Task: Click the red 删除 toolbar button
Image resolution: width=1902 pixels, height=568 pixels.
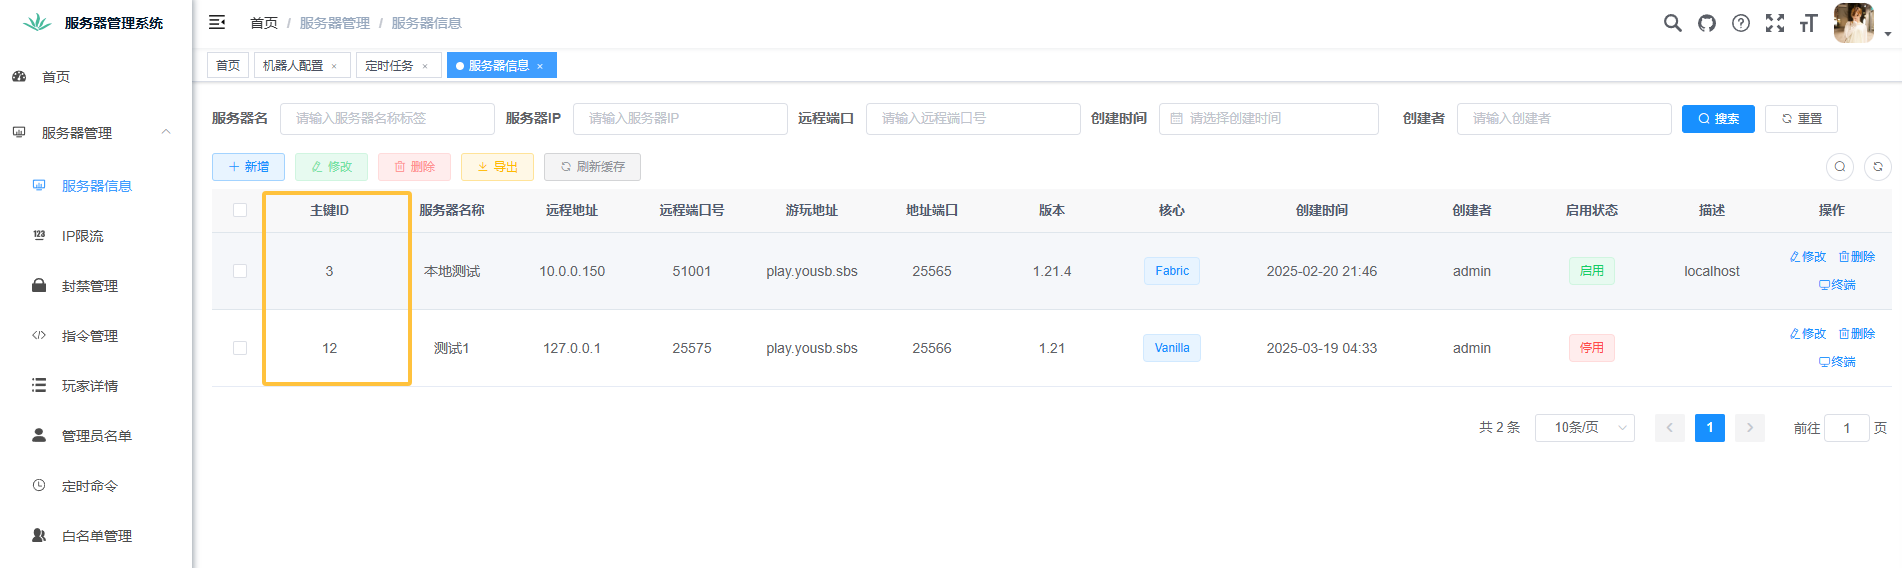Action: point(414,167)
